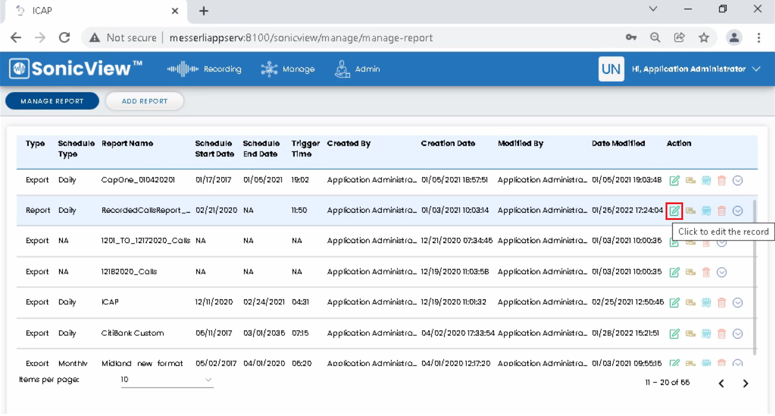Edit the 12182020_Calls export record
The image size is (775, 416).
pos(674,272)
